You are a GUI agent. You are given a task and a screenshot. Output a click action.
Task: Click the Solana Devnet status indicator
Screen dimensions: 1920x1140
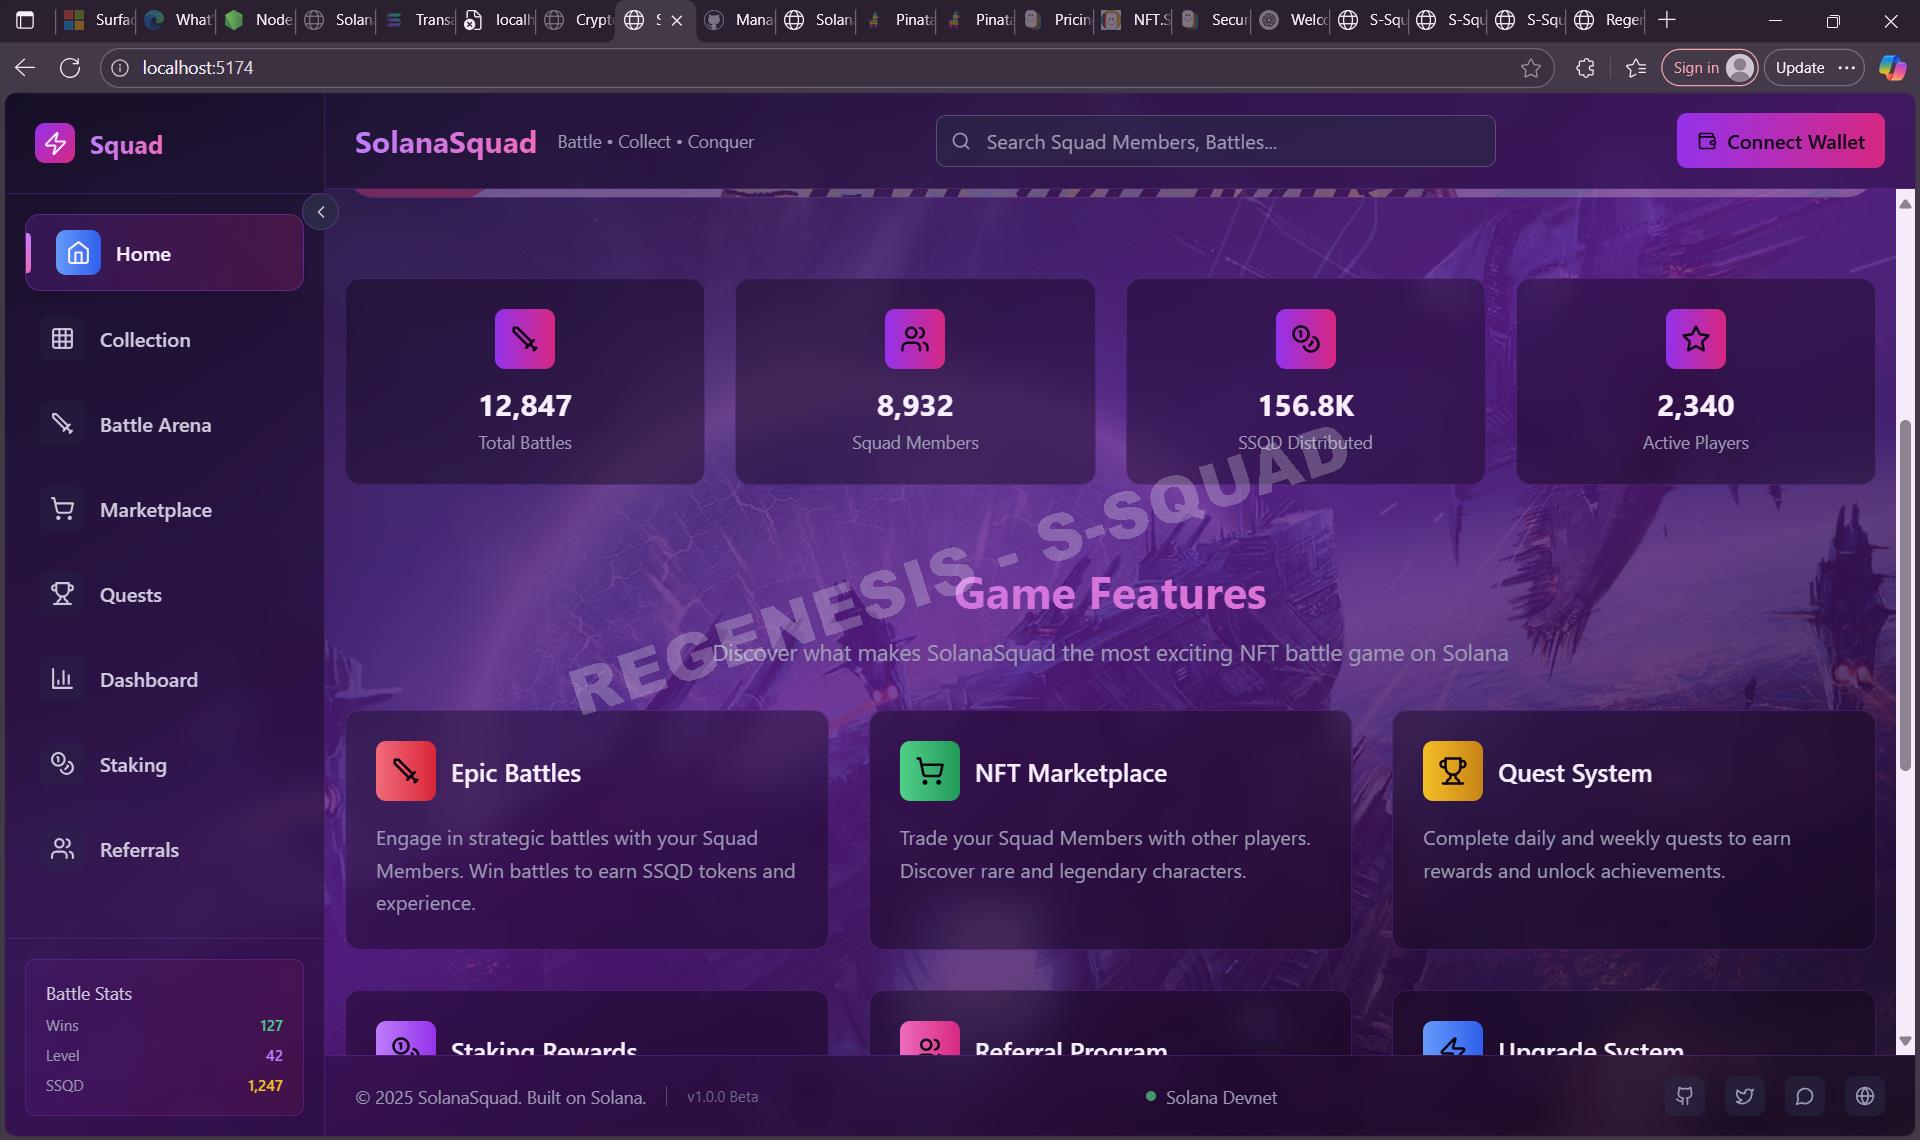pos(1211,1097)
